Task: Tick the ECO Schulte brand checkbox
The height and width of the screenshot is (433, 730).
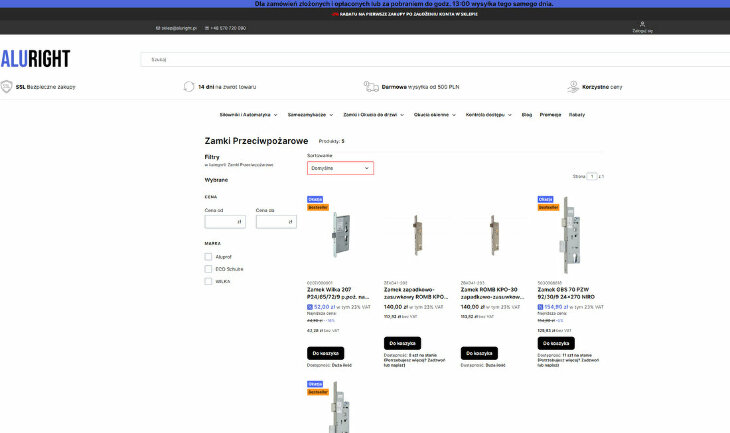Action: (x=208, y=269)
